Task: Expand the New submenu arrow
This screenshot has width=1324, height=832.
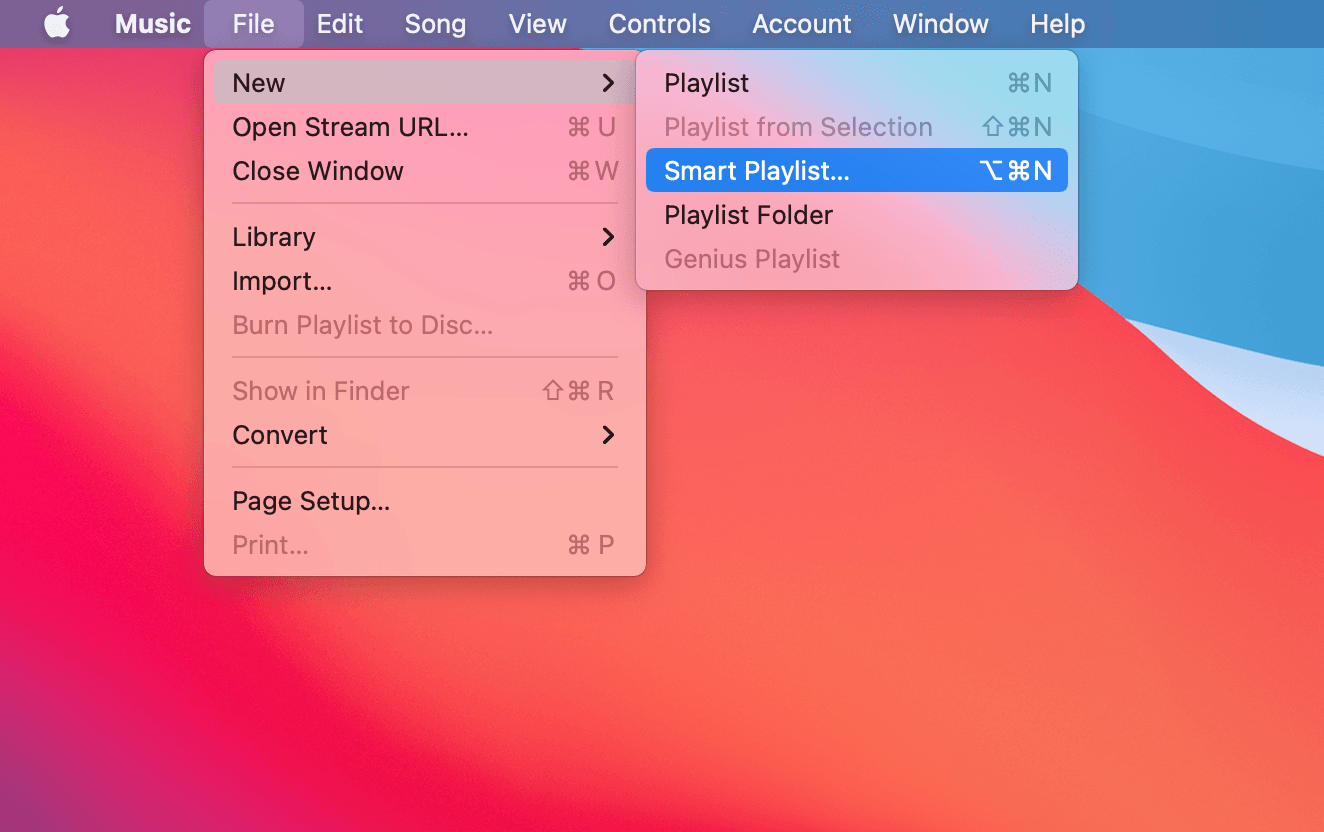Action: tap(608, 83)
